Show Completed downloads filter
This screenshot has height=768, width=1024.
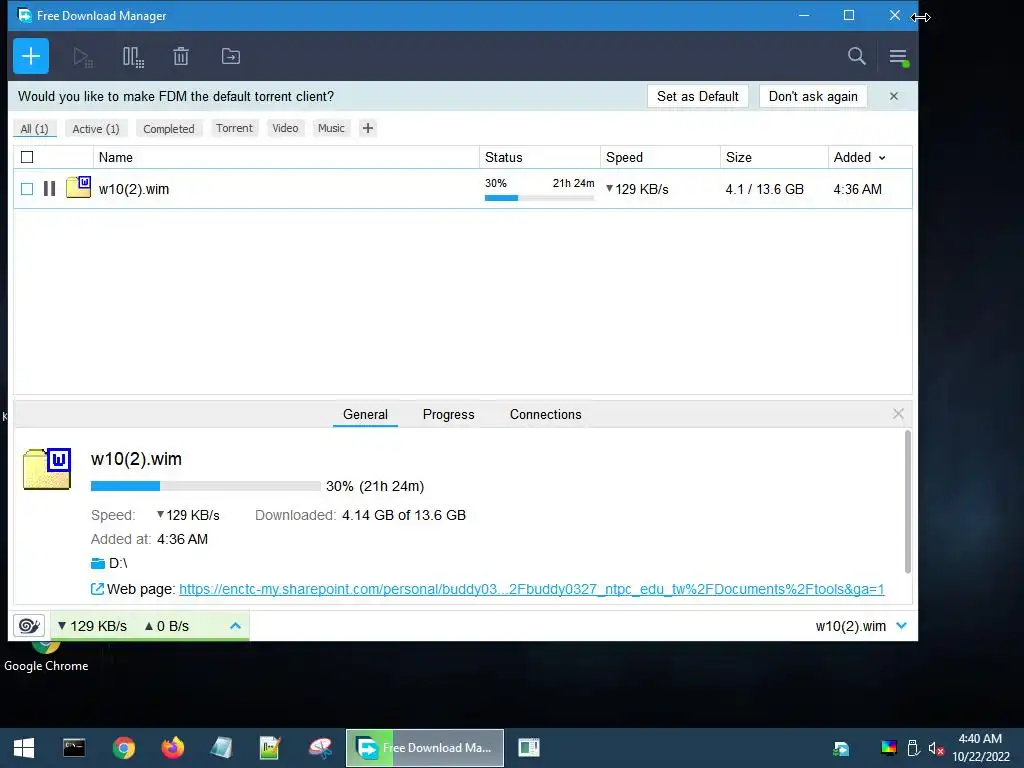tap(168, 129)
